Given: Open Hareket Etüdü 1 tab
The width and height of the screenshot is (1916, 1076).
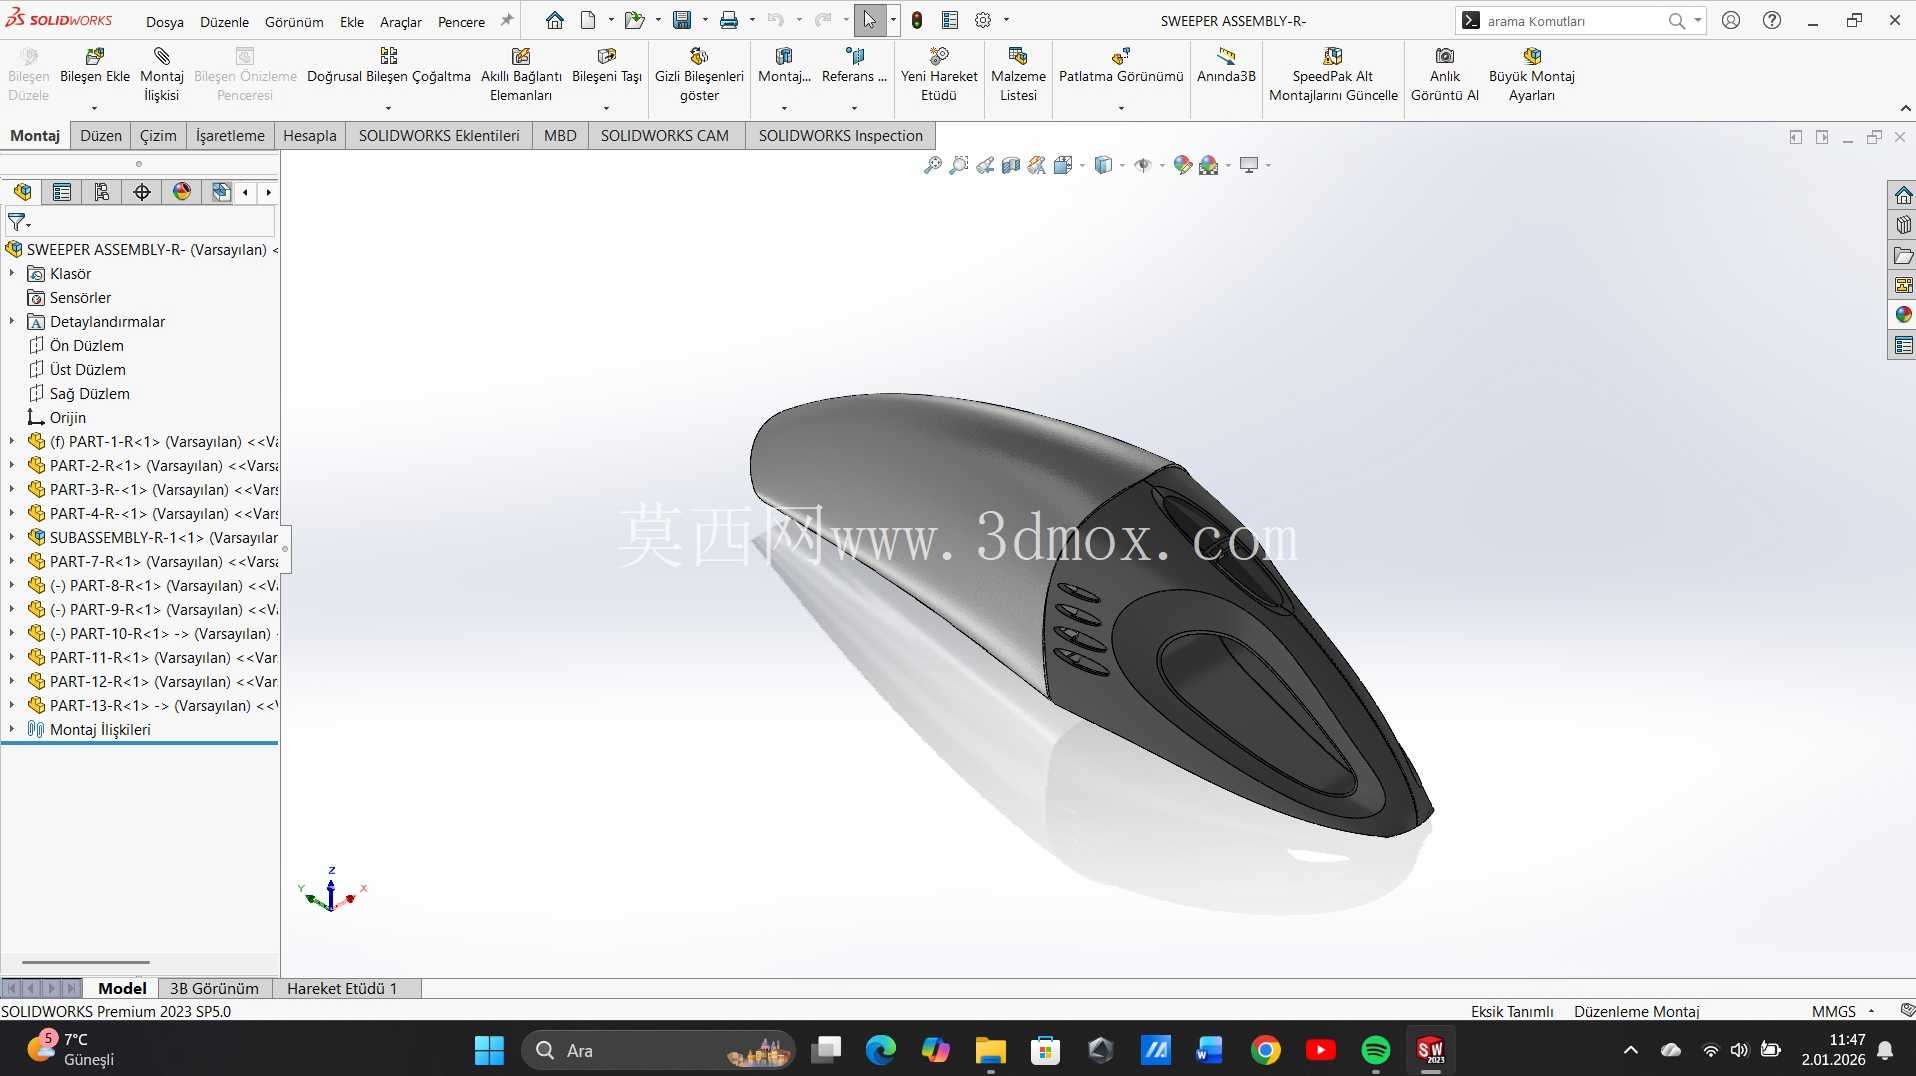Looking at the screenshot, I should (x=342, y=988).
